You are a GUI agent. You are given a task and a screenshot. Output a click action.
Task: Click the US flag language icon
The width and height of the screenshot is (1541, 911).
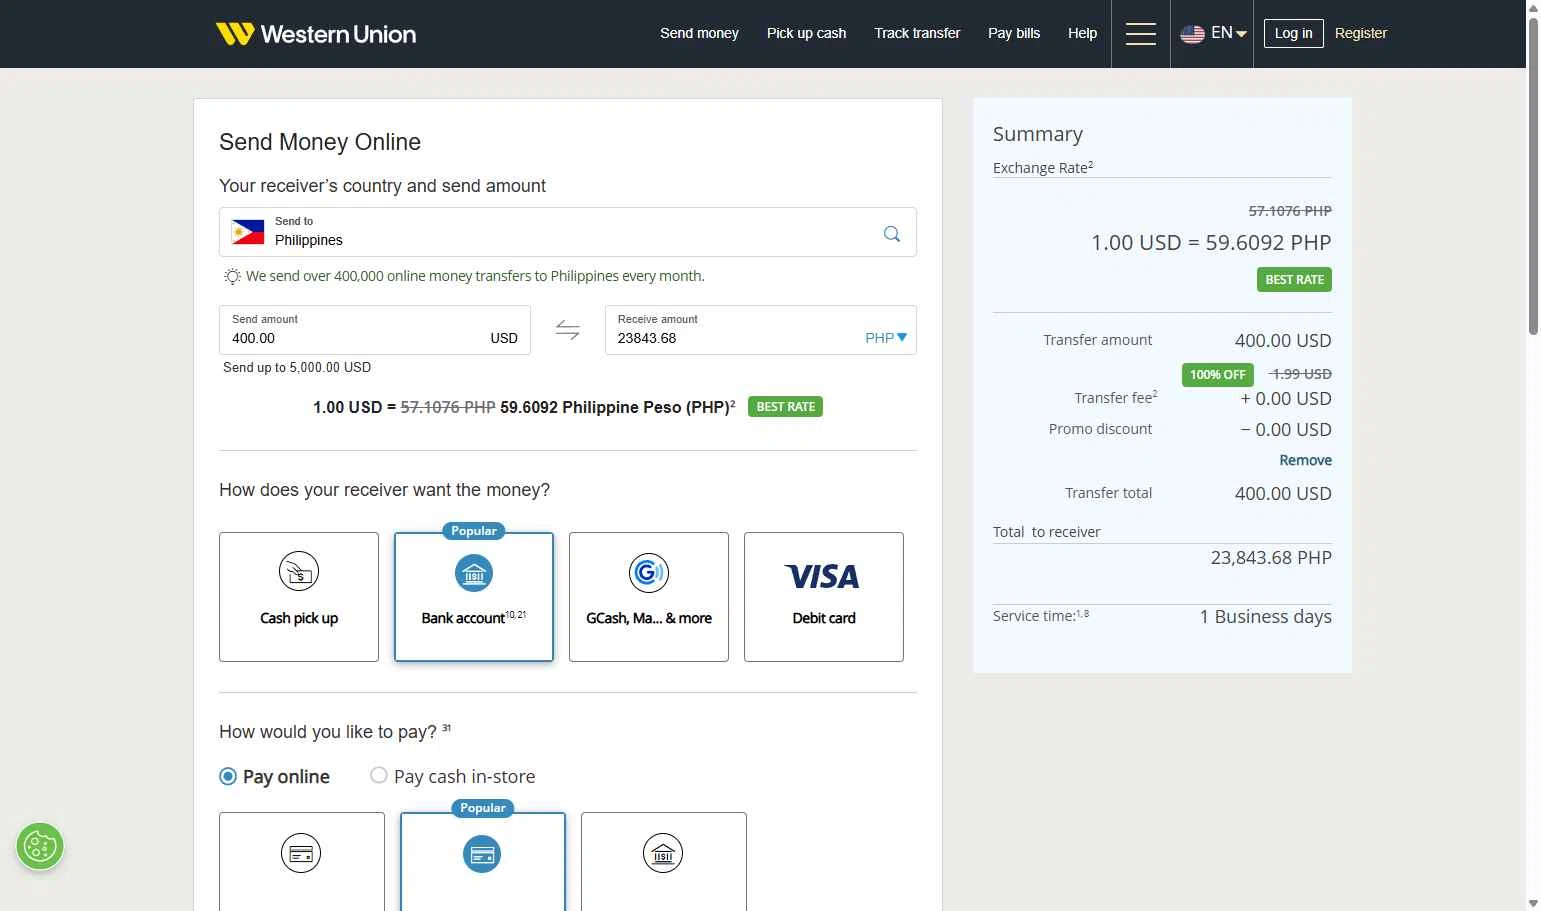point(1192,34)
